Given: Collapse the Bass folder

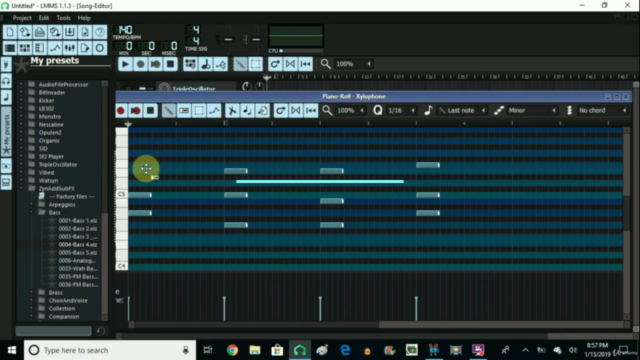Looking at the screenshot, I should (x=31, y=213).
